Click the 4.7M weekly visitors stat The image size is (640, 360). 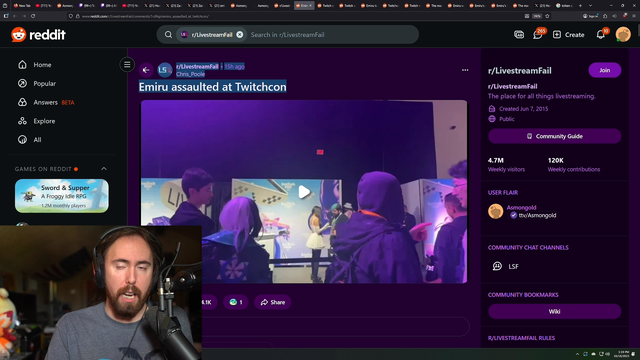click(506, 164)
